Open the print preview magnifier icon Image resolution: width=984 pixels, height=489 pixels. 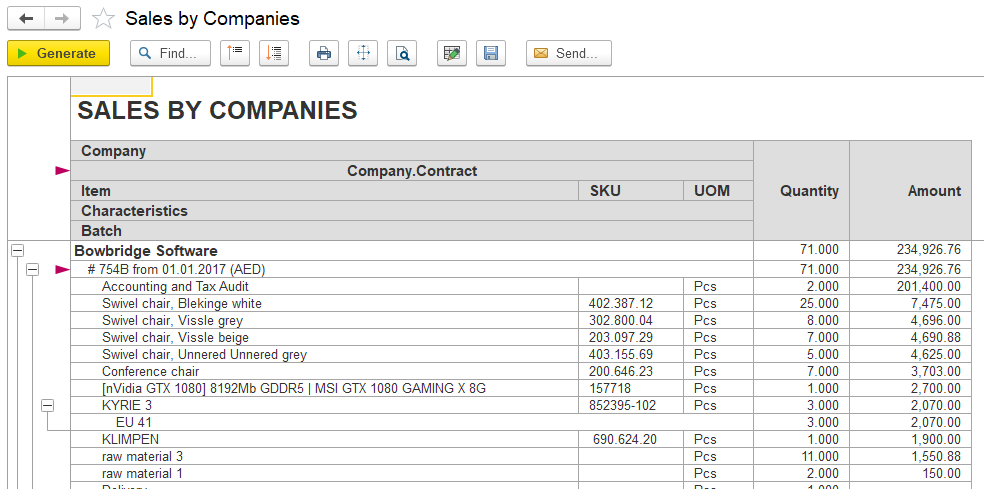[402, 53]
